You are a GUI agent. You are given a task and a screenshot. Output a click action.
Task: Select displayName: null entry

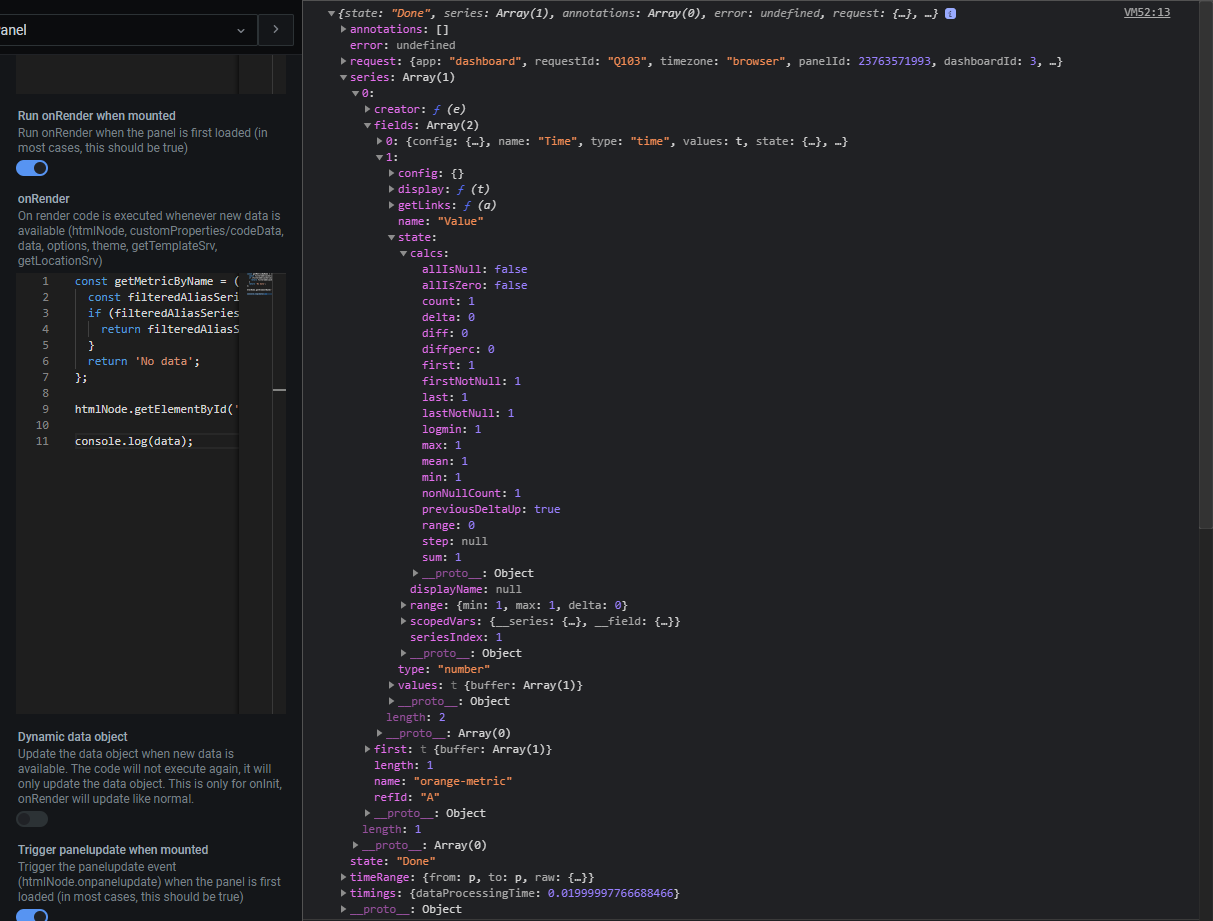click(466, 589)
